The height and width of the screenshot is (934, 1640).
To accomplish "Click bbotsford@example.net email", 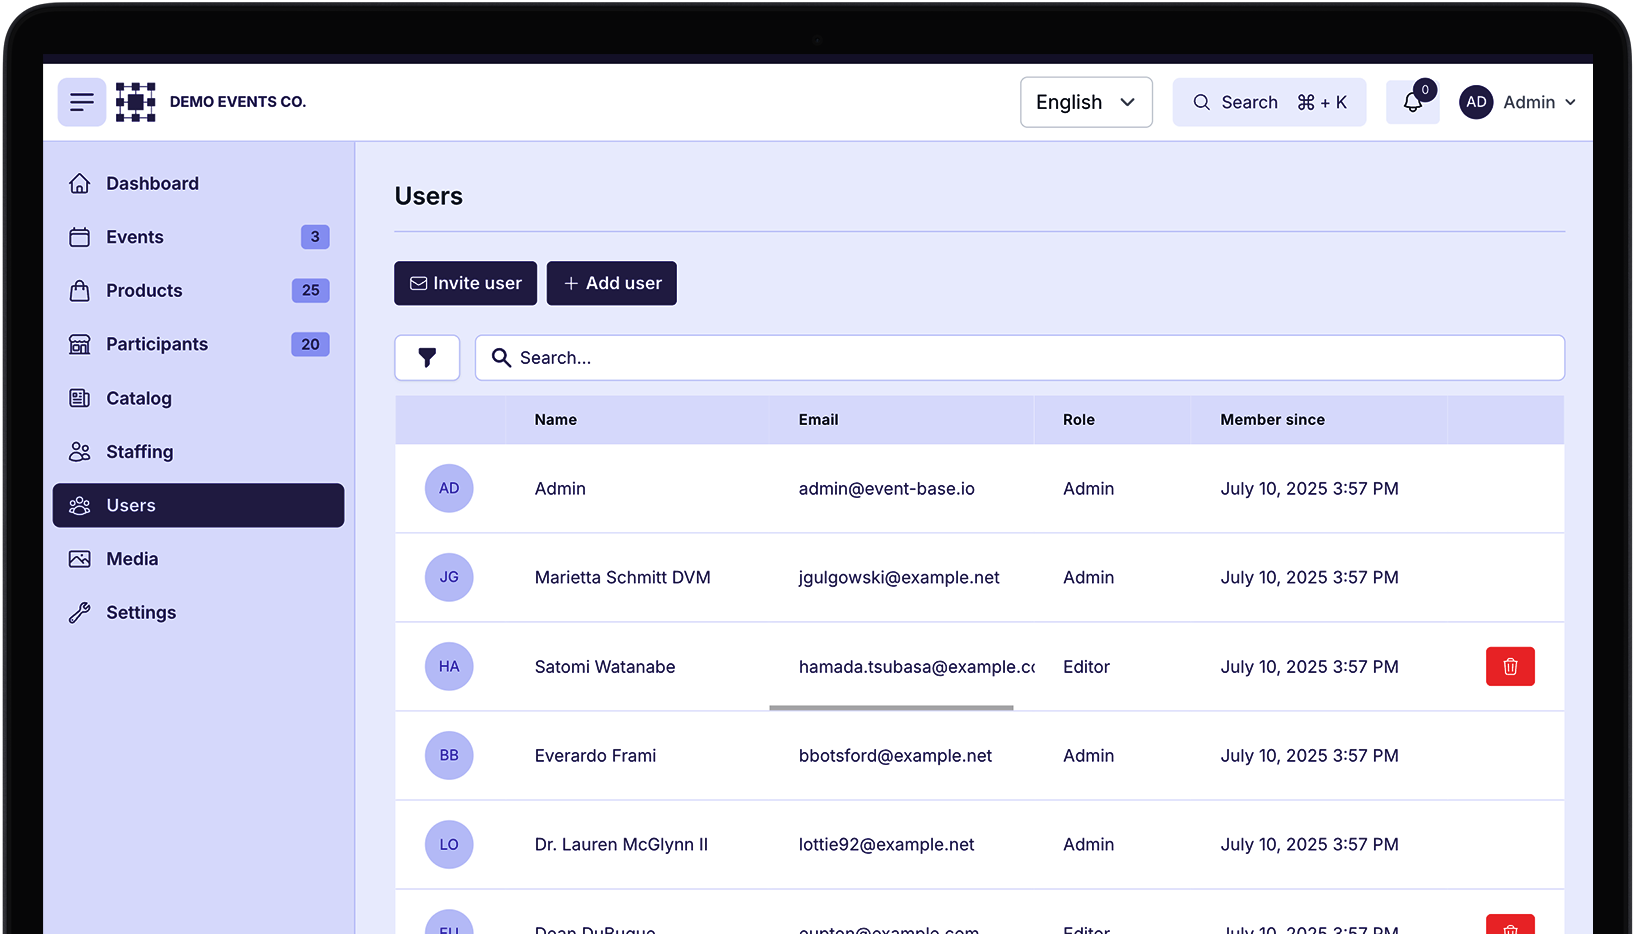I will (895, 756).
